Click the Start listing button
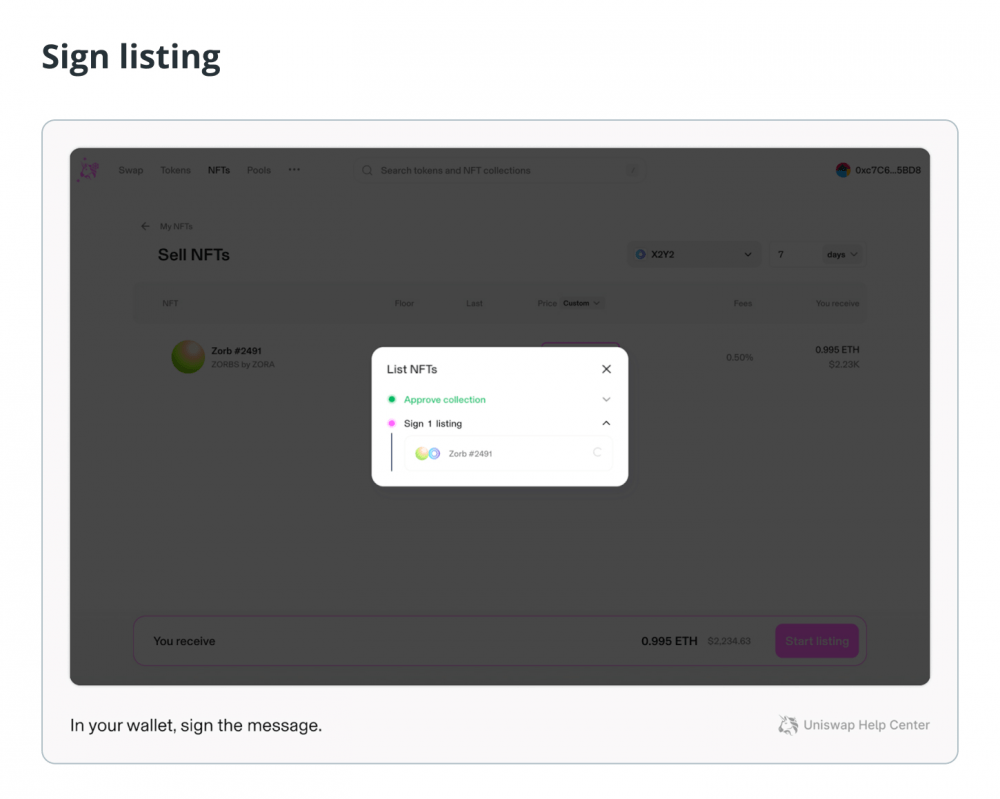This screenshot has height=799, width=1000. coord(817,641)
